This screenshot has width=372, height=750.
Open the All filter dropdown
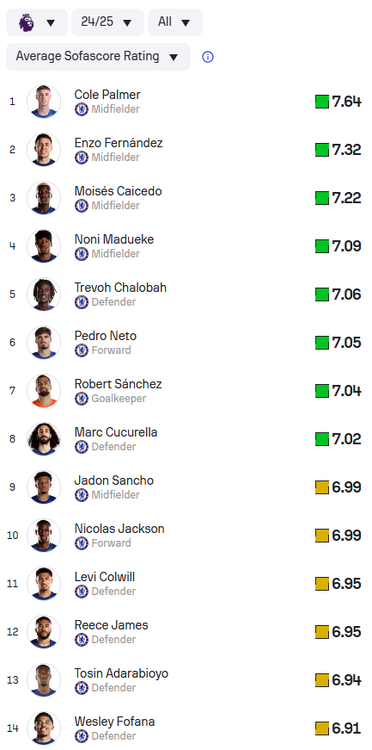[x=175, y=22]
